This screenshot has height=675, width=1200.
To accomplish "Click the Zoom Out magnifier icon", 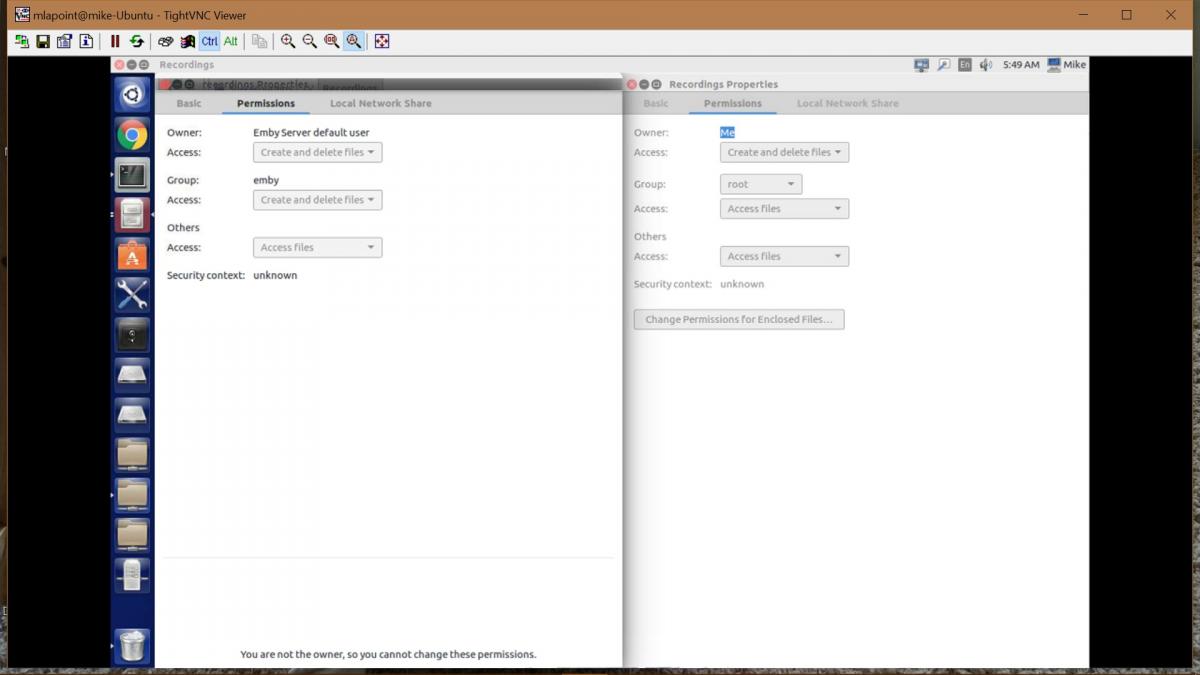I will pos(310,41).
